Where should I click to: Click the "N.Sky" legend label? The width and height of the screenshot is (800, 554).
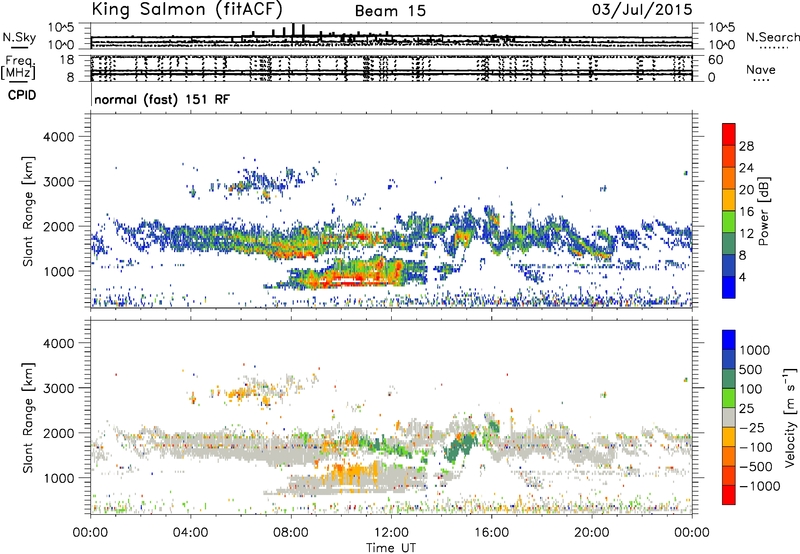19,37
